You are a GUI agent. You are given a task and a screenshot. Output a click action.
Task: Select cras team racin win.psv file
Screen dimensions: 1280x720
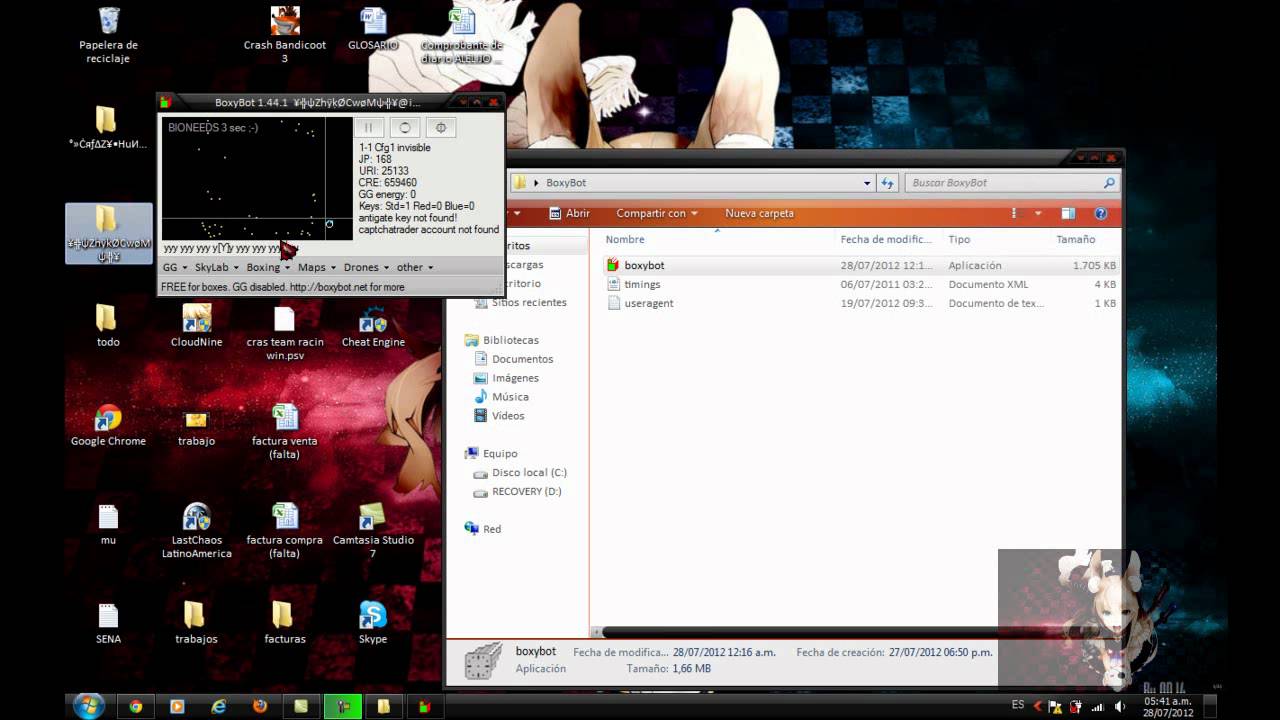point(284,333)
